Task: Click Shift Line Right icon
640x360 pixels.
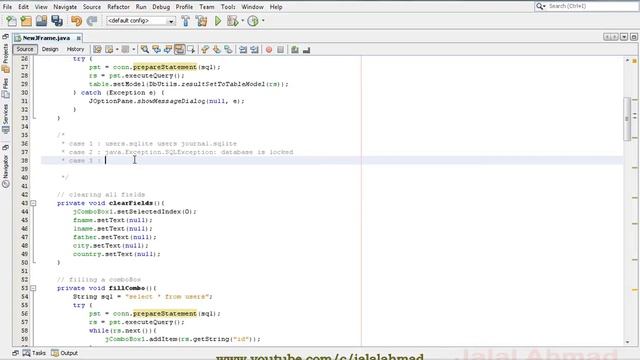Action: pos(254,49)
